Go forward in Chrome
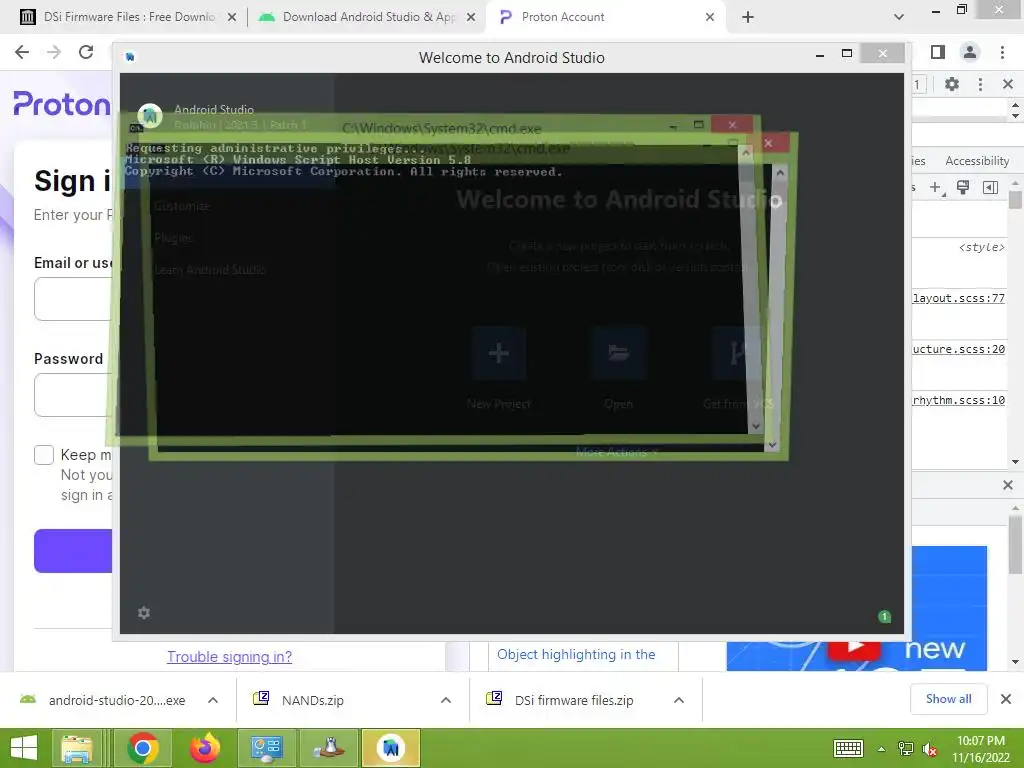 click(54, 52)
